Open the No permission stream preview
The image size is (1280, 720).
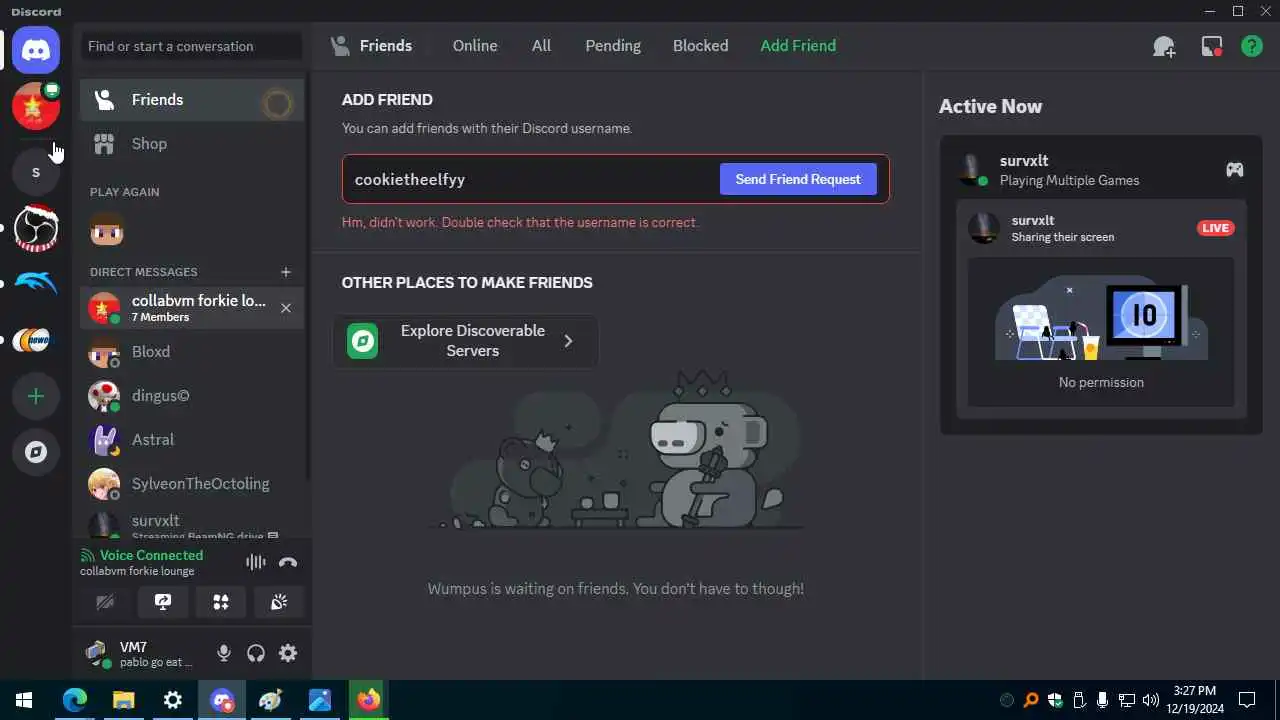(x=1101, y=331)
